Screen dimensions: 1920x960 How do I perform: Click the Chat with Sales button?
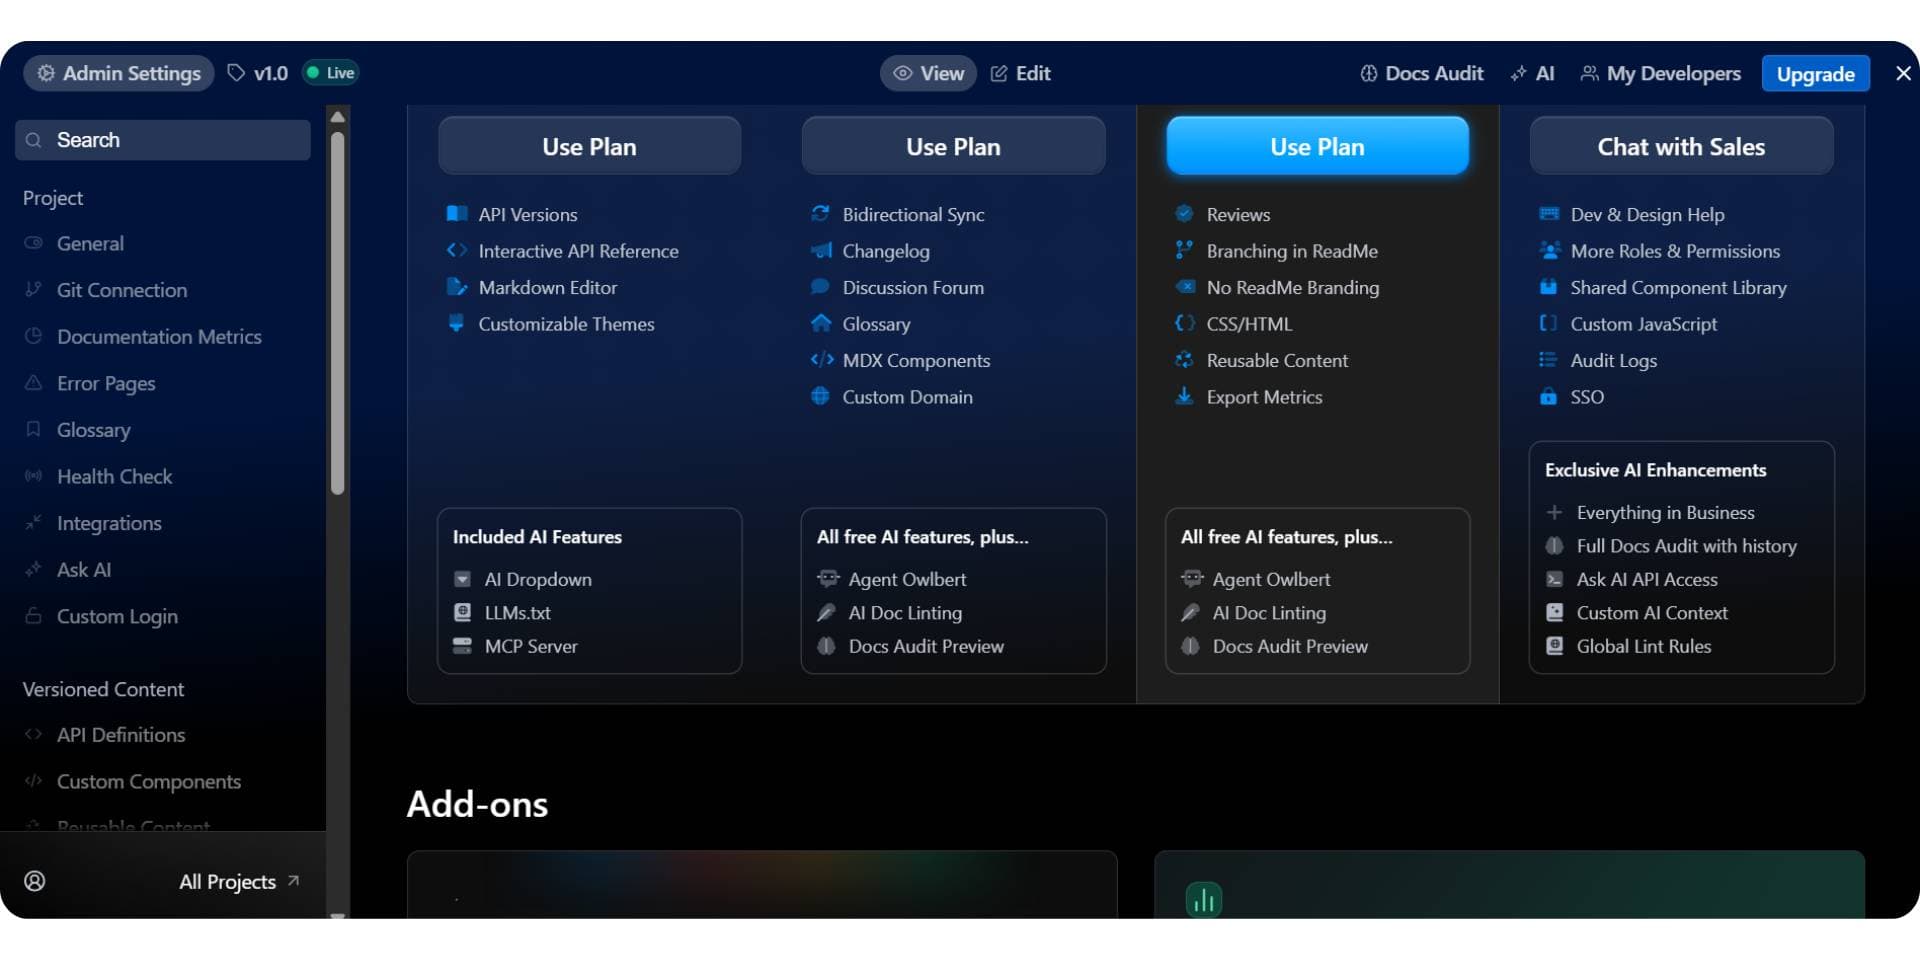pyautogui.click(x=1681, y=146)
